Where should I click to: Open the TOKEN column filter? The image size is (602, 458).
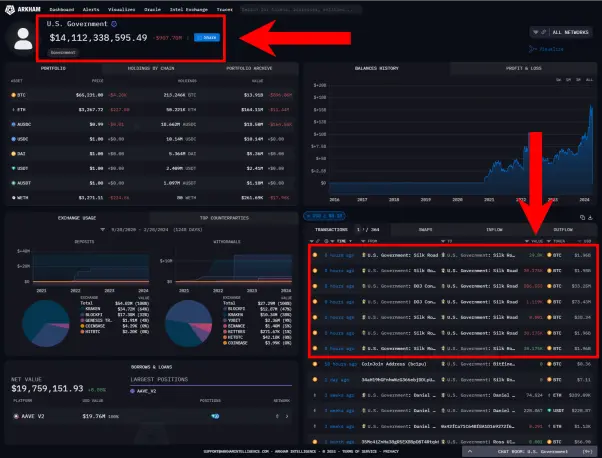click(549, 241)
